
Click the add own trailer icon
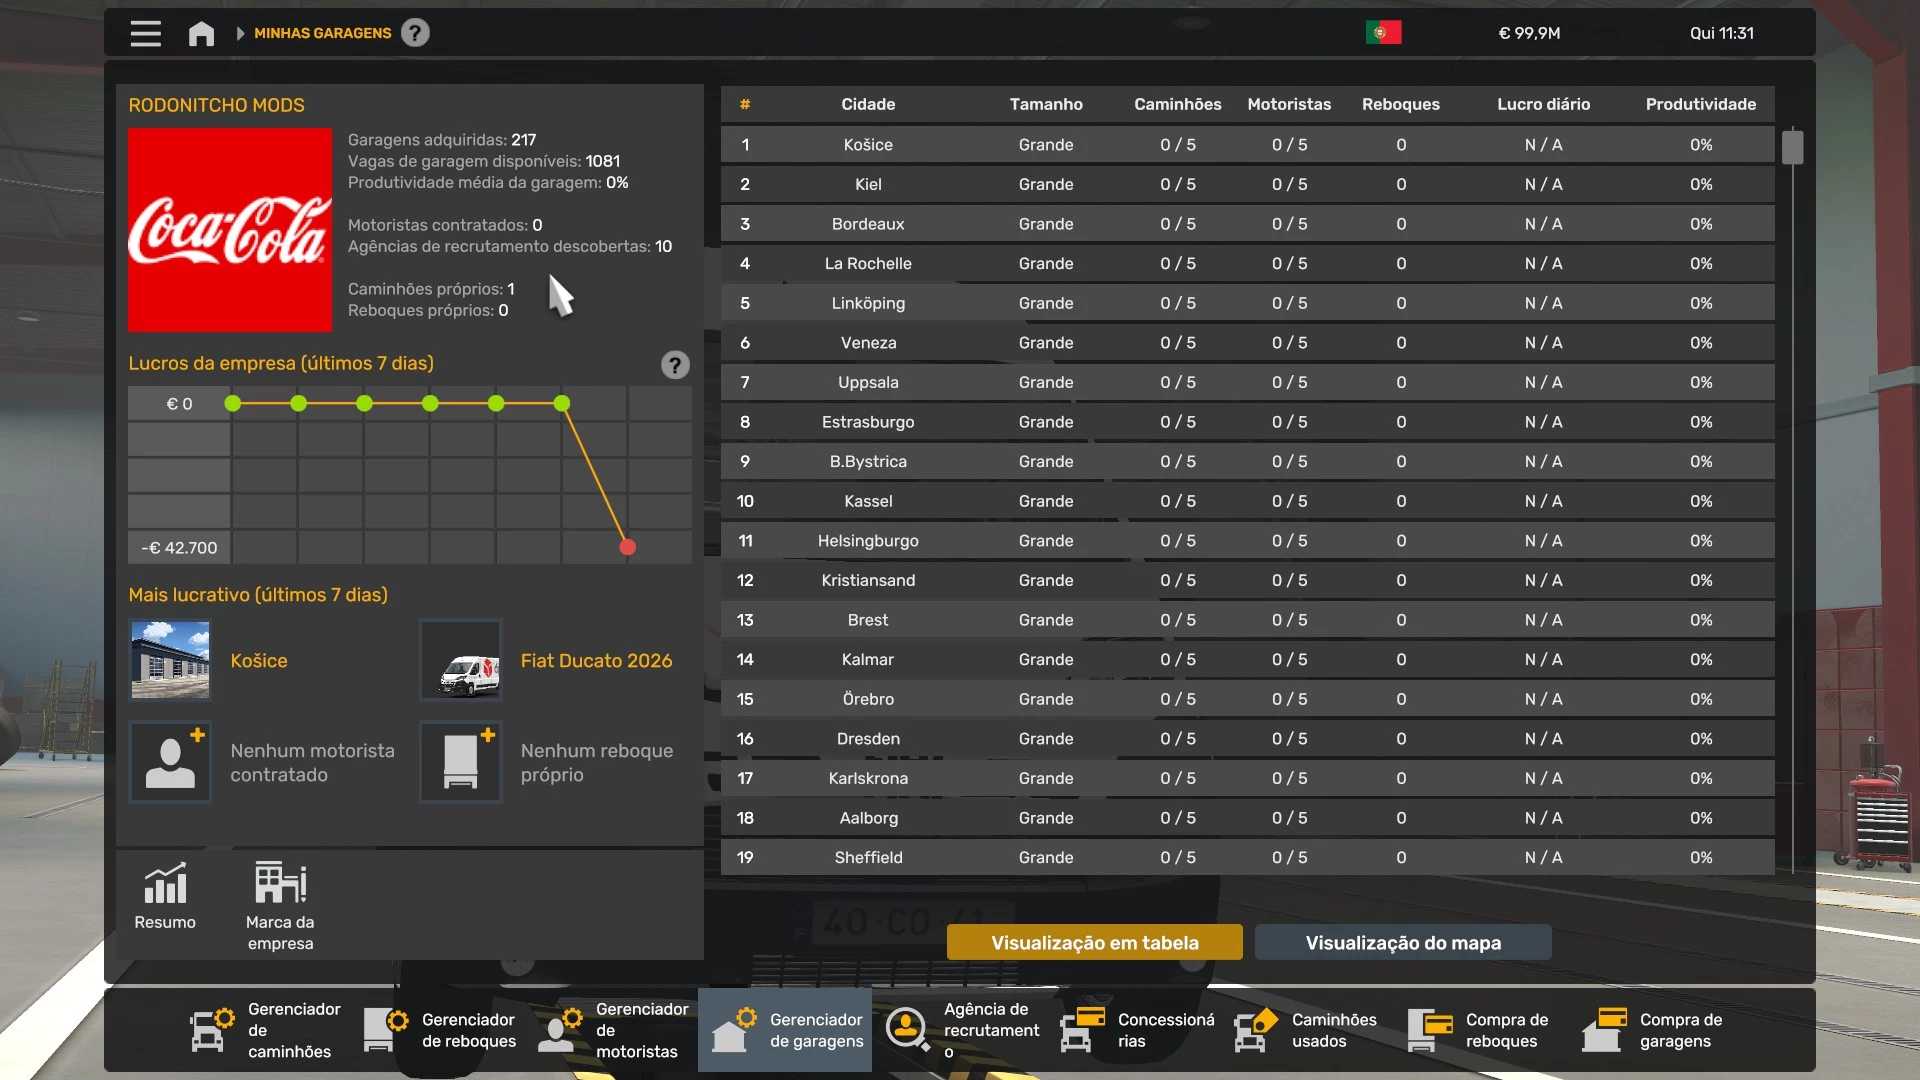point(460,762)
